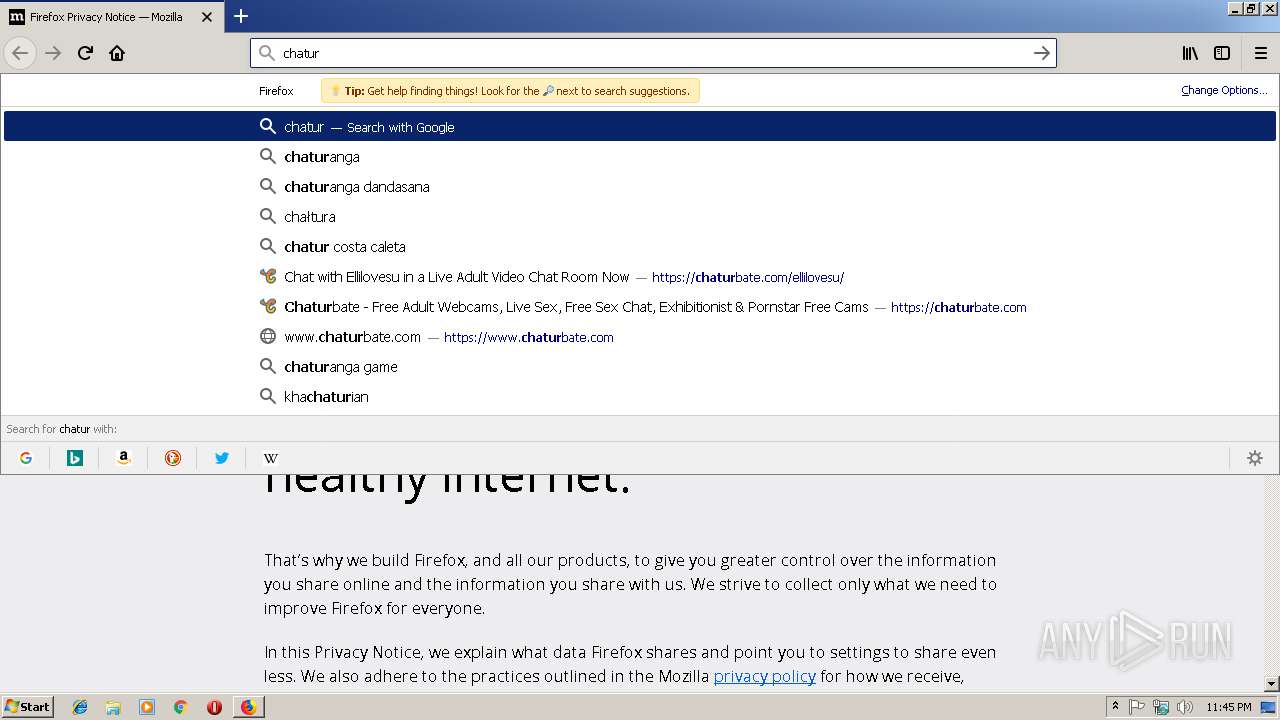Screen dimensions: 1280x720
Task: Show hidden tray icons arrow
Action: [x=1116, y=707]
